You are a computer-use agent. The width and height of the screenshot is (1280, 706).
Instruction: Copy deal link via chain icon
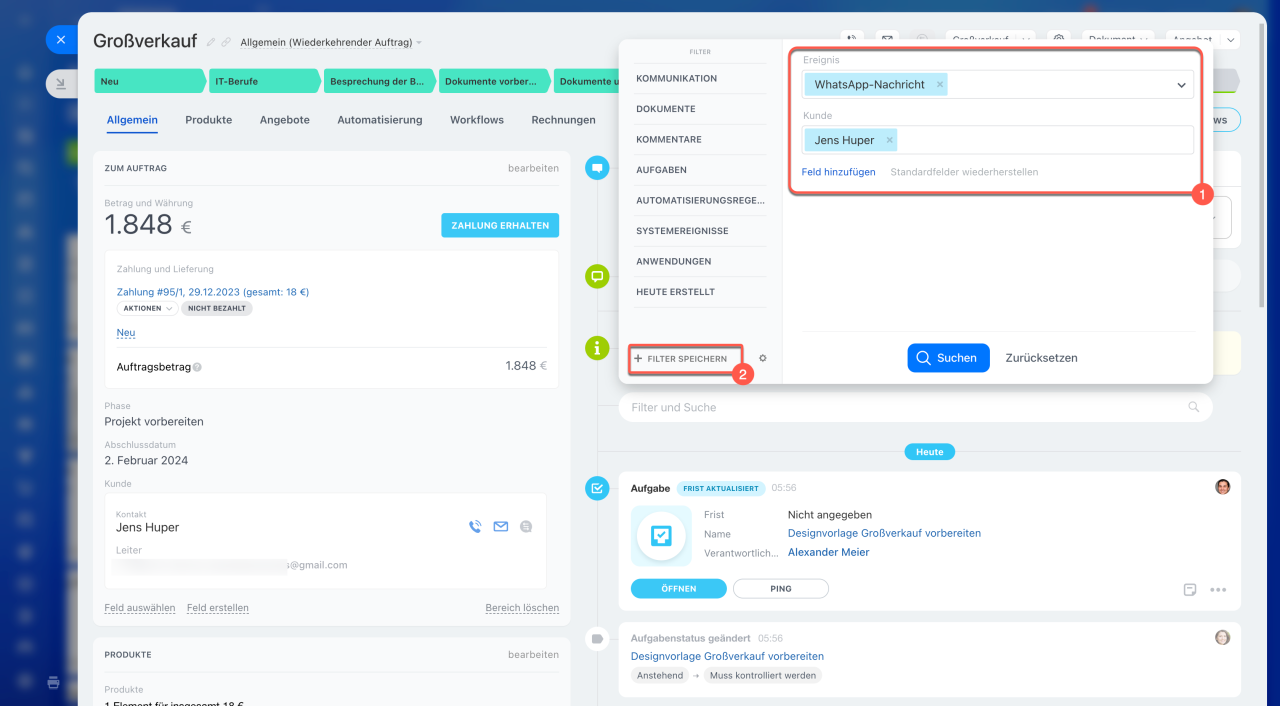pos(226,42)
